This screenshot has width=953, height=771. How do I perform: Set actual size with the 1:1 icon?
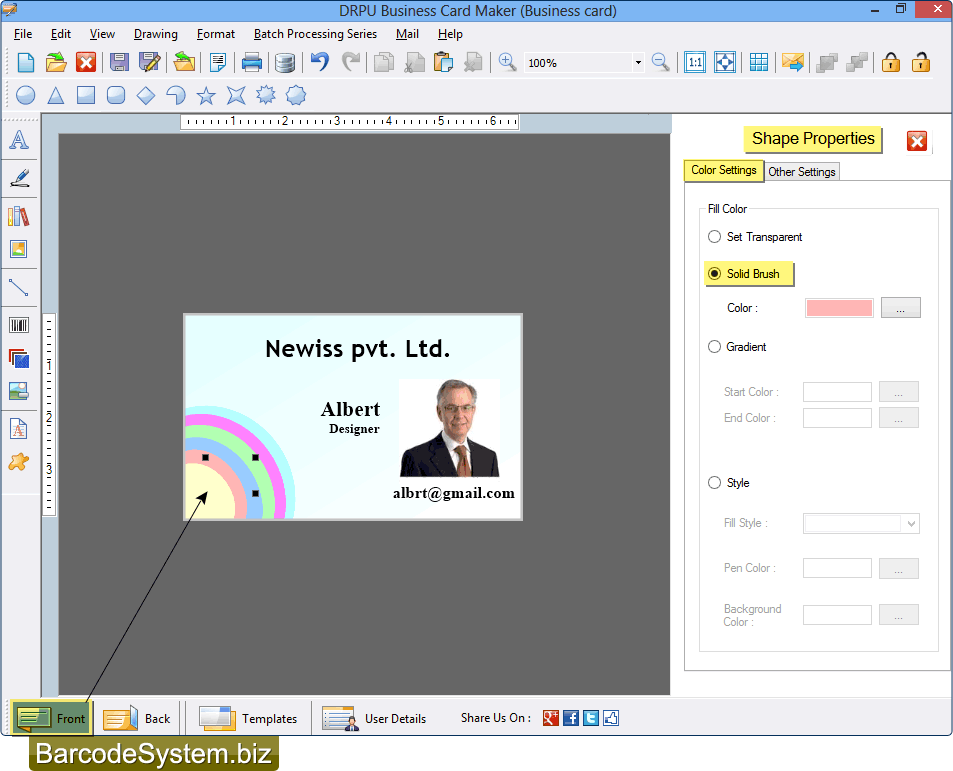point(695,62)
